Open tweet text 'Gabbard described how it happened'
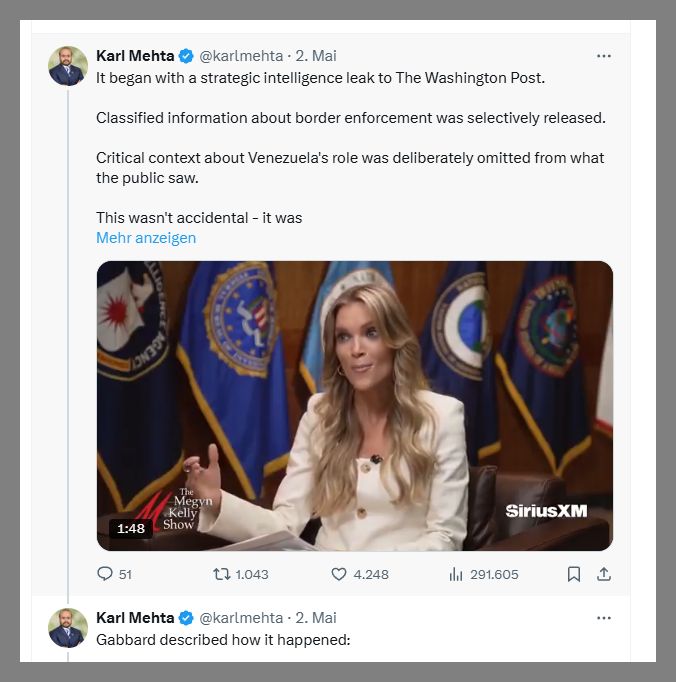 [x=223, y=639]
